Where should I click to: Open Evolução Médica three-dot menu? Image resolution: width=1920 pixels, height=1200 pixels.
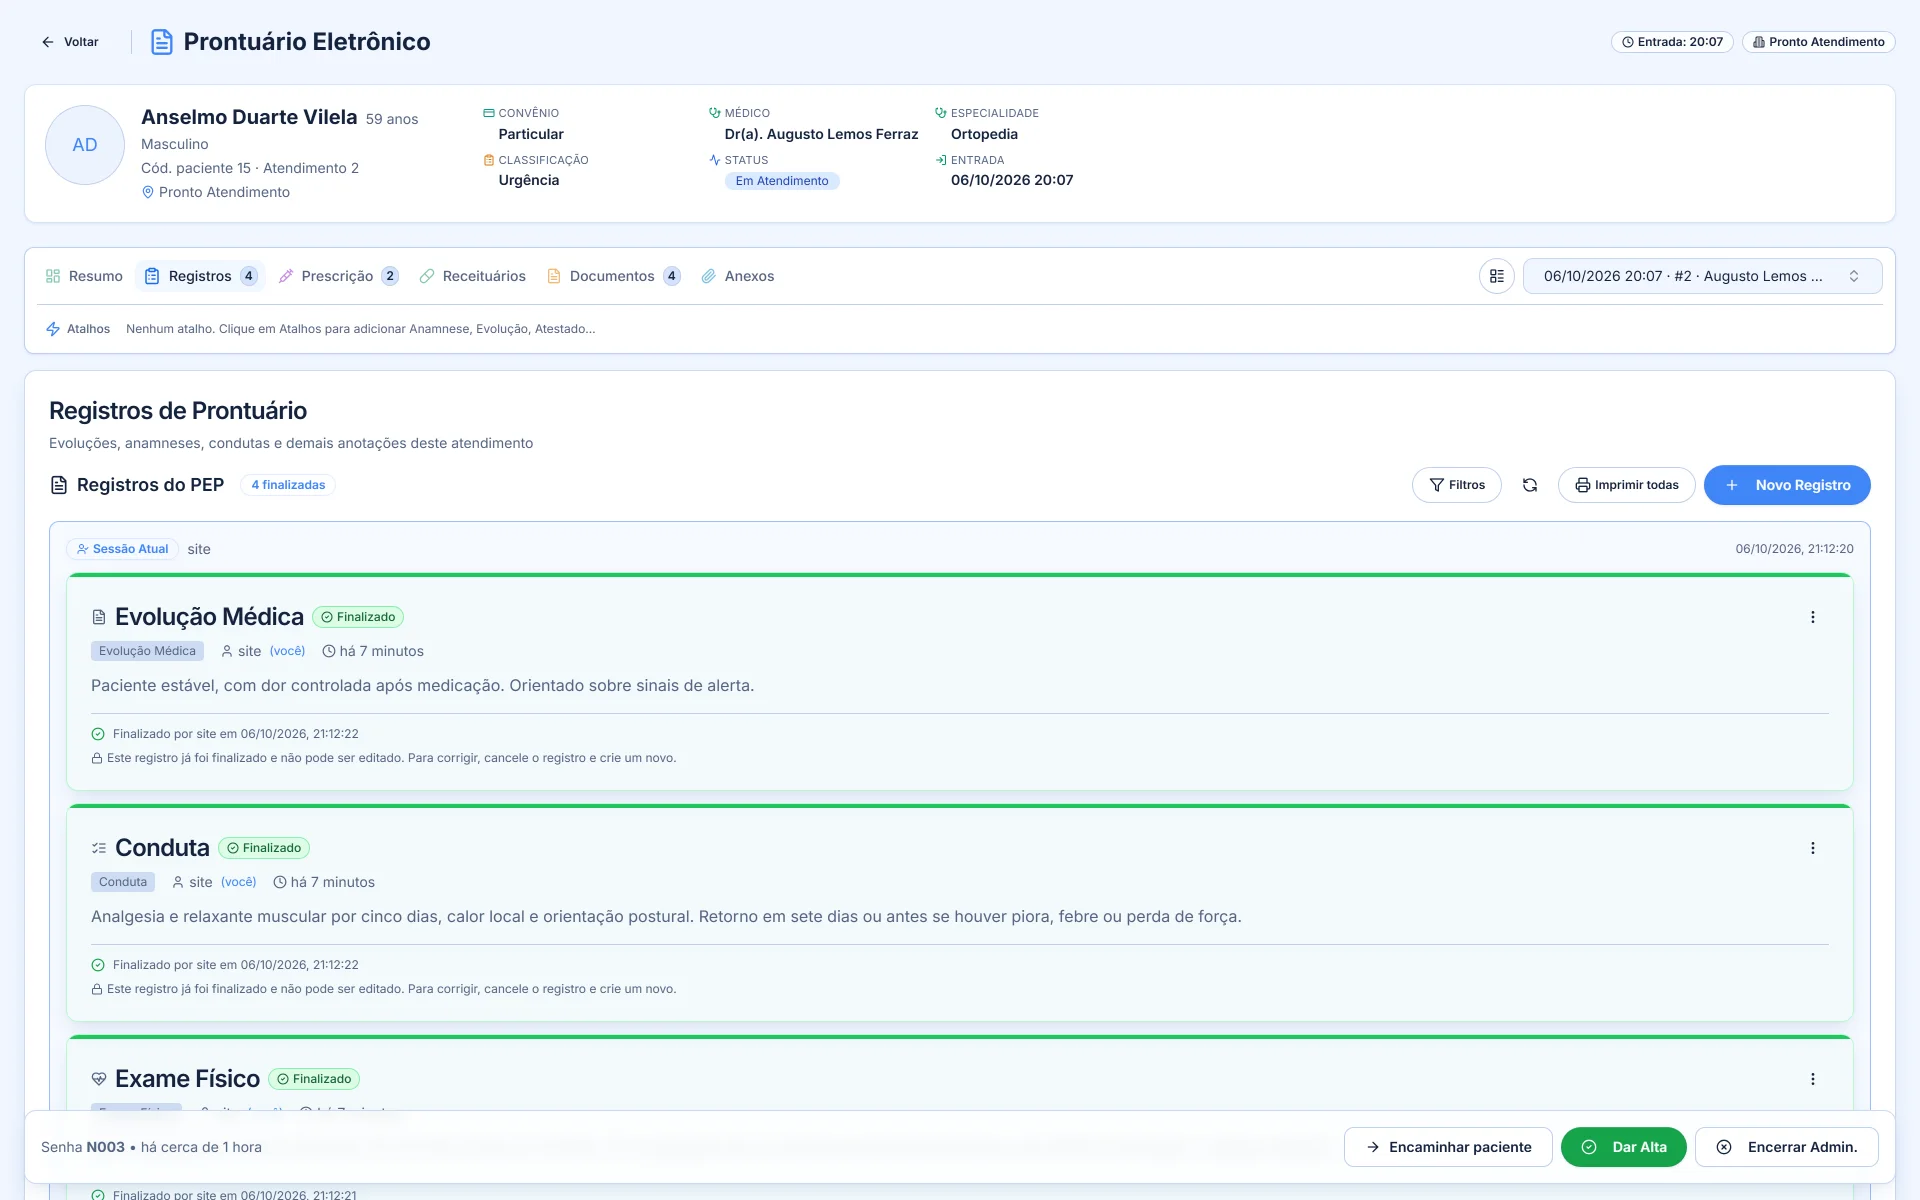[x=1812, y=617]
